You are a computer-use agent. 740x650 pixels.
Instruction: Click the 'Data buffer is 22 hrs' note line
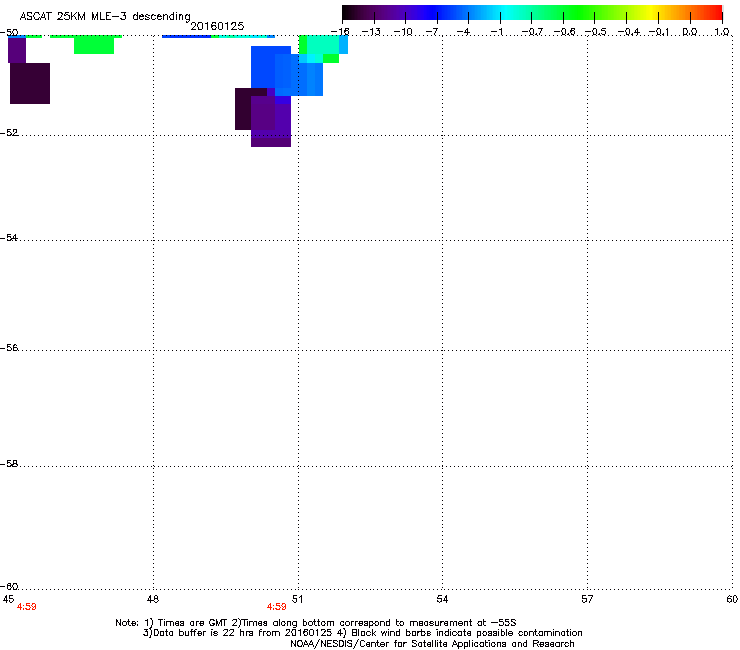(x=362, y=633)
